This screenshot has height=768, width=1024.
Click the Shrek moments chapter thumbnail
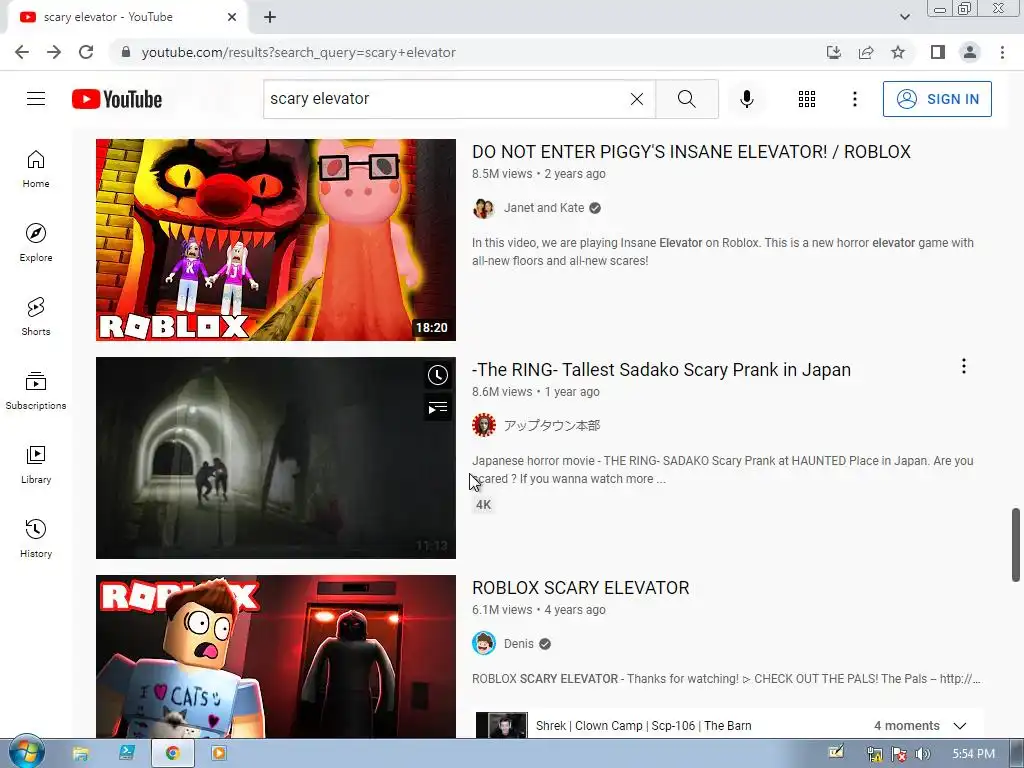[x=502, y=726]
